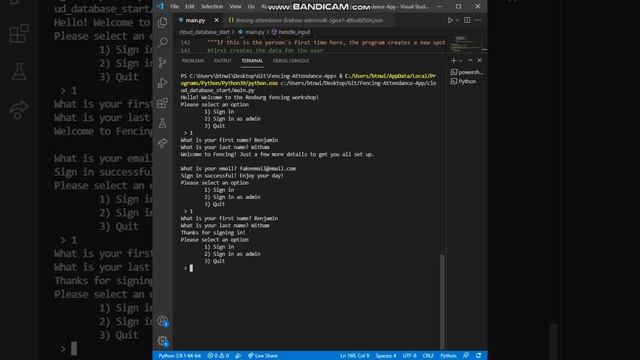Open the View menu
Viewport: 640px width, 360px height.
(235, 7)
